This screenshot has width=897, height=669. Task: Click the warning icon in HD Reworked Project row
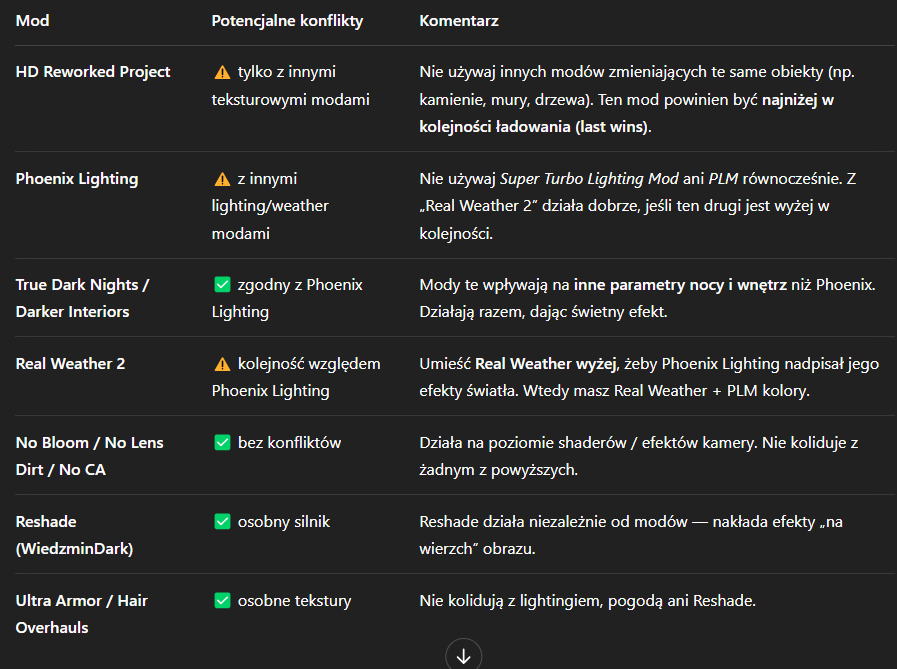click(x=222, y=72)
